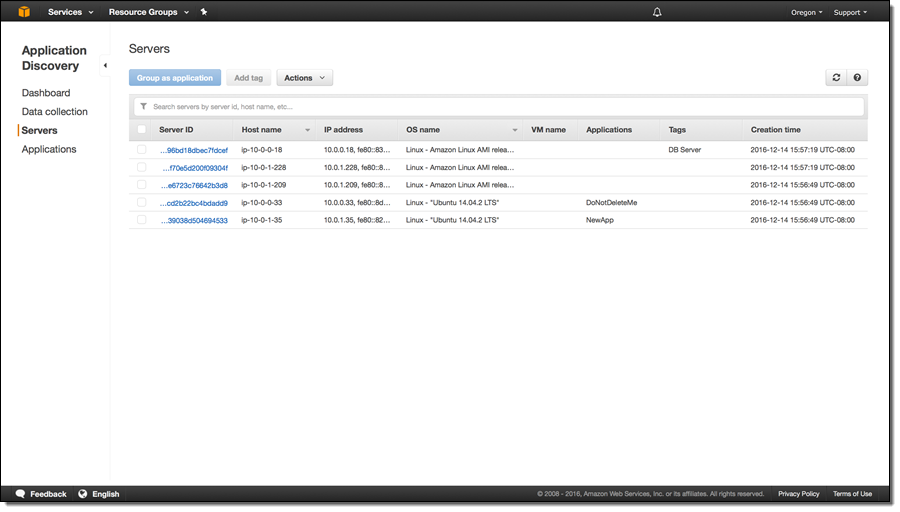Collapse the Application Discovery sidebar arrow
The height and width of the screenshot is (512, 900).
coord(105,66)
